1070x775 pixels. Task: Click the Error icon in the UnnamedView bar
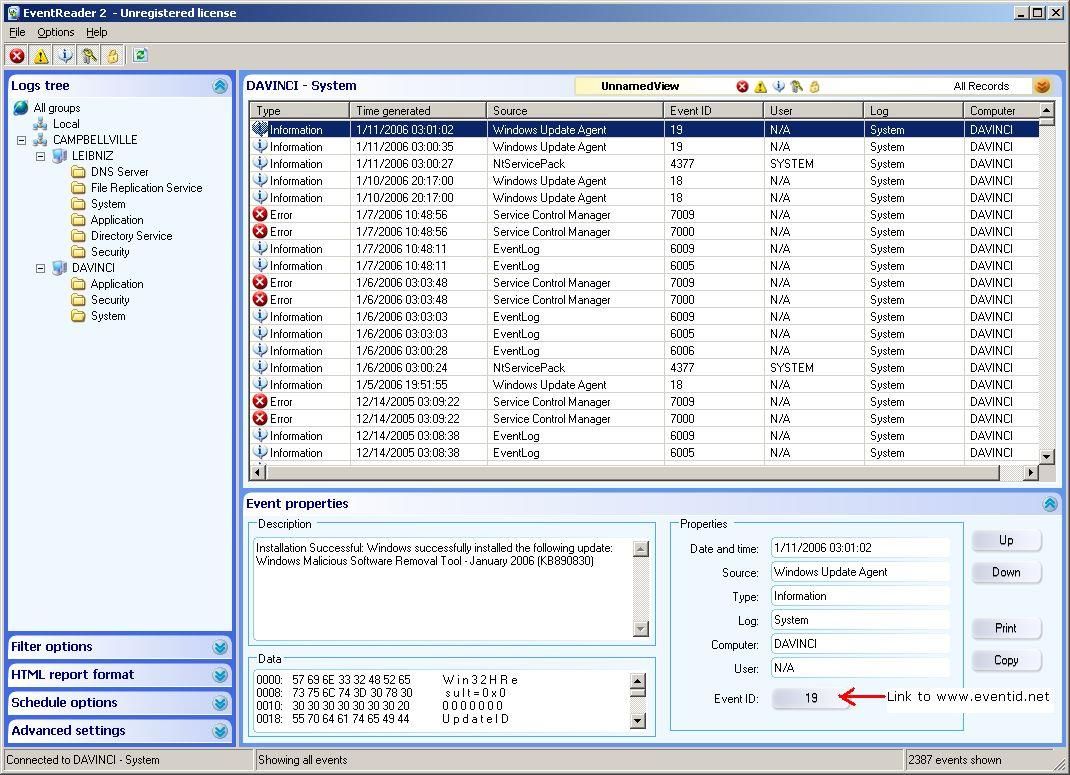click(x=742, y=87)
